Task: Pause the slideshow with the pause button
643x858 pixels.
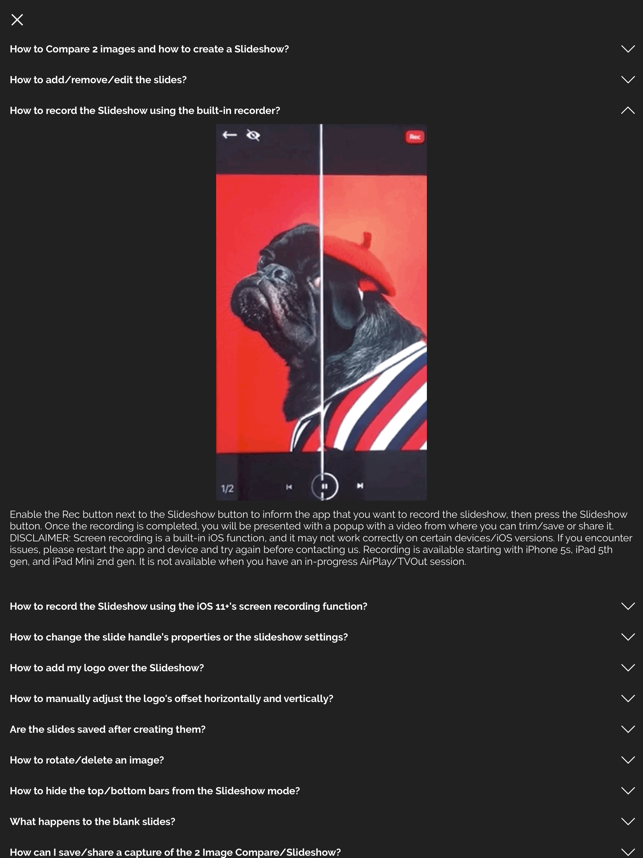Action: (325, 486)
